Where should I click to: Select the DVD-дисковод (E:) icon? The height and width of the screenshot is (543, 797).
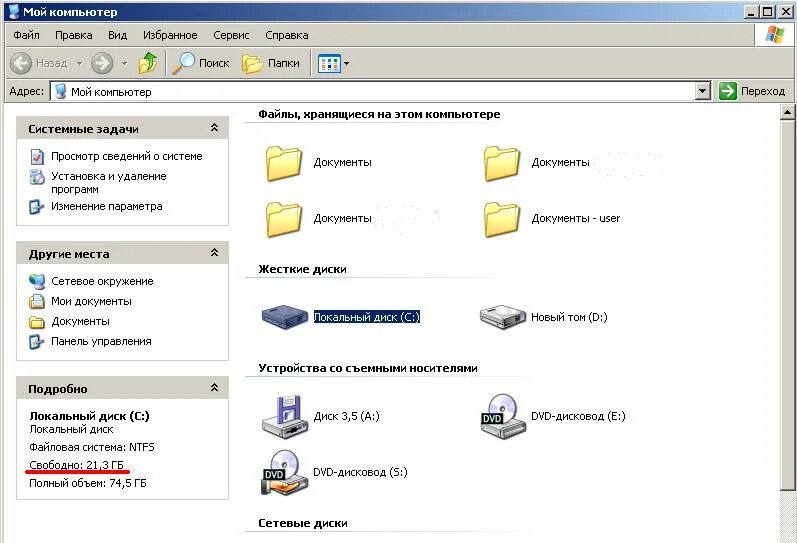(503, 416)
